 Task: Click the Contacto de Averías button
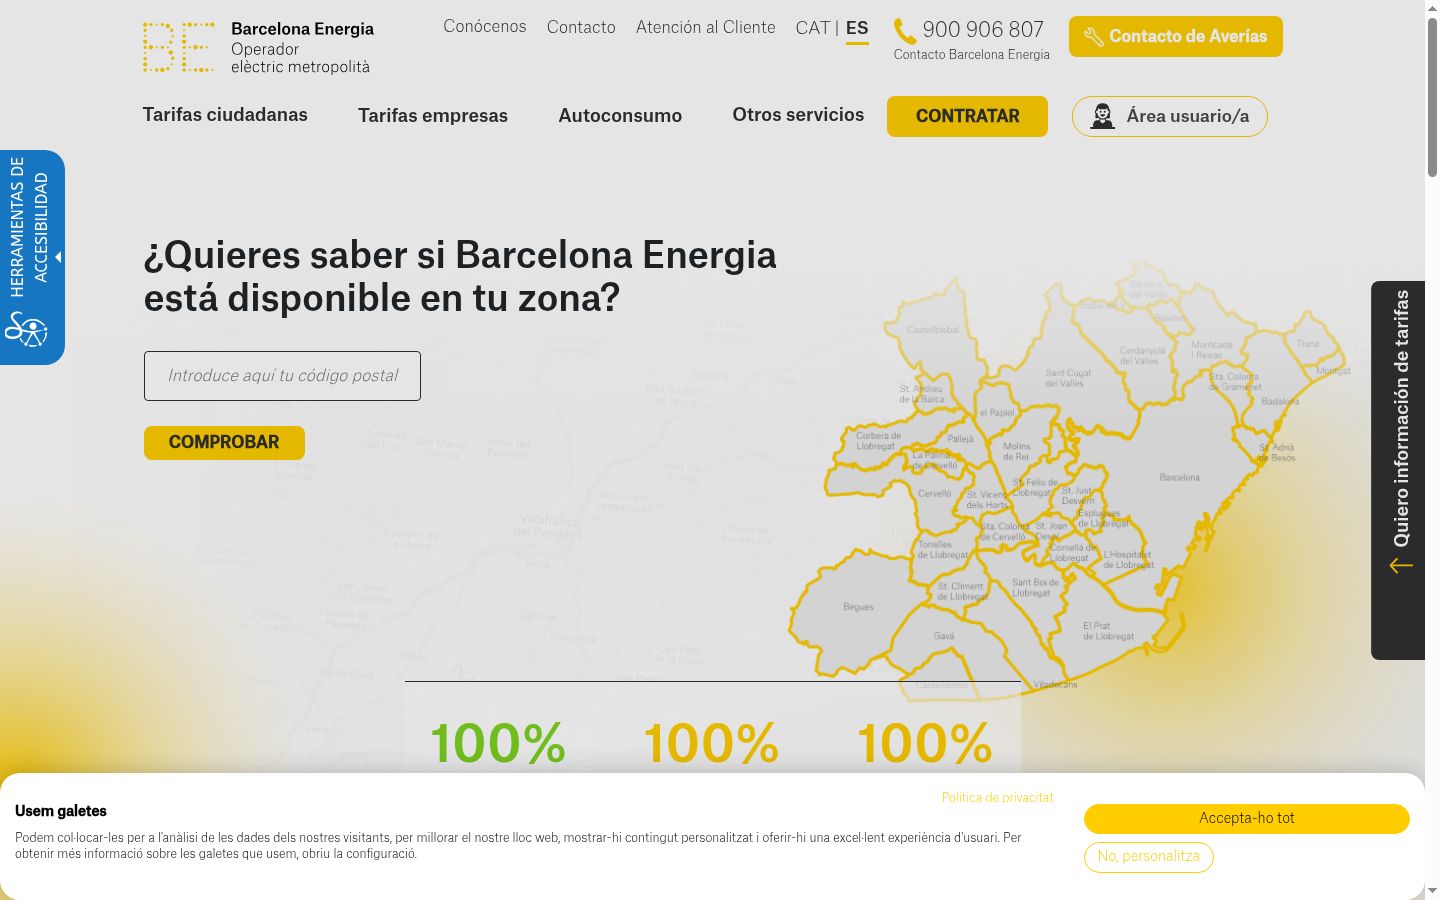tap(1176, 37)
